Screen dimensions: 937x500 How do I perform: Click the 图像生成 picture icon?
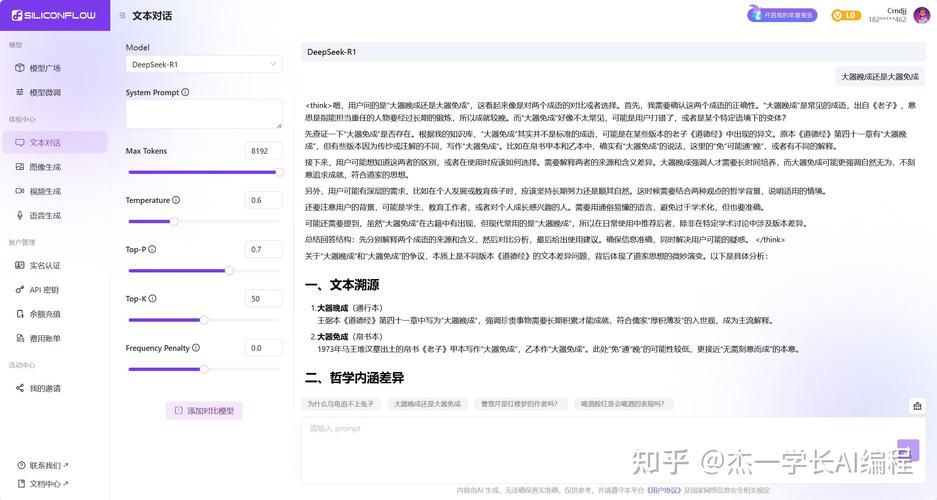point(20,167)
